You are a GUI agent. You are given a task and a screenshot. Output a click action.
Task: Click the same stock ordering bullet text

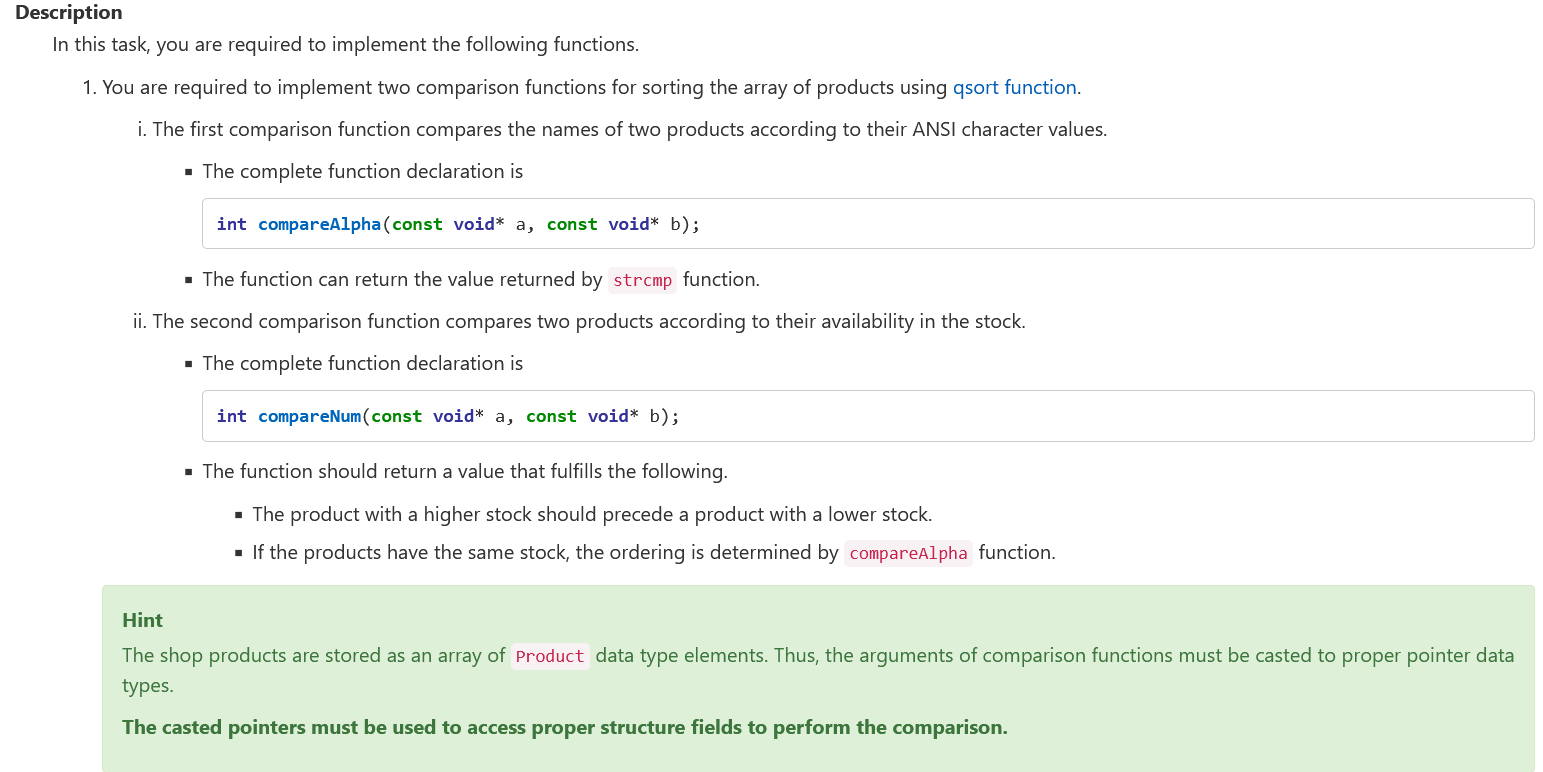click(x=544, y=553)
